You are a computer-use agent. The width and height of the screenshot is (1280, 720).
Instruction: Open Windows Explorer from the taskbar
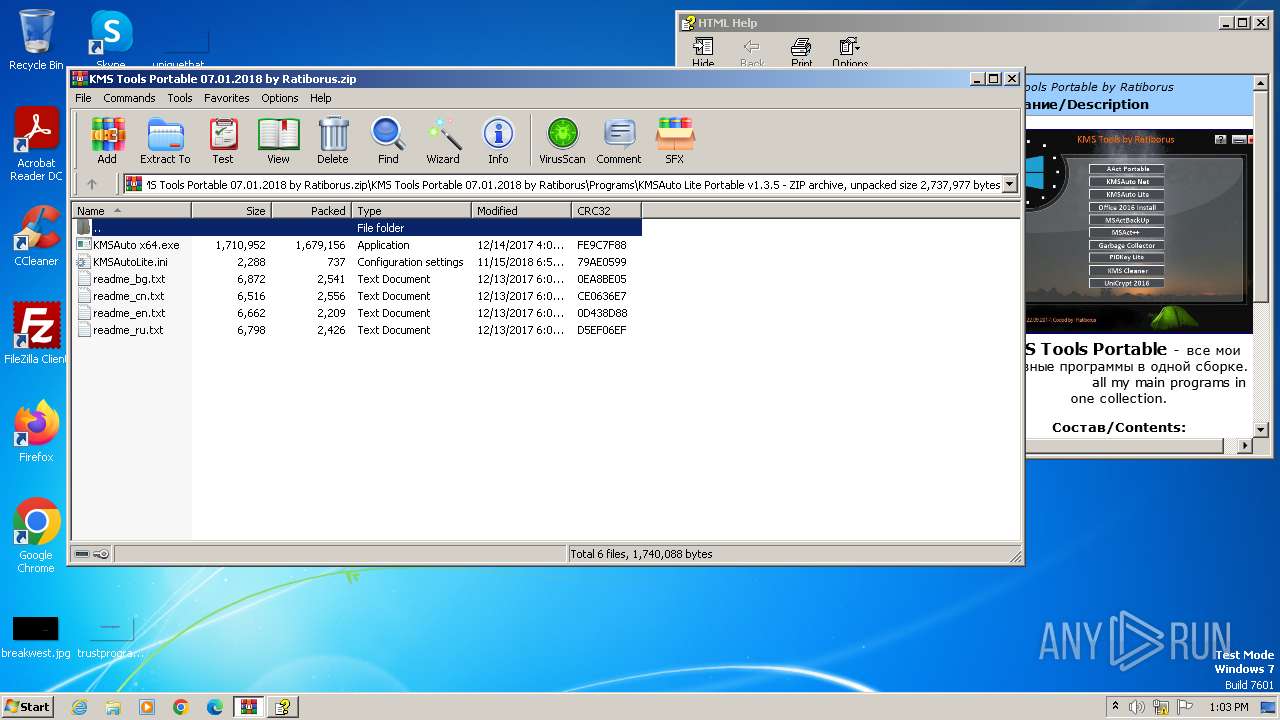click(x=113, y=707)
